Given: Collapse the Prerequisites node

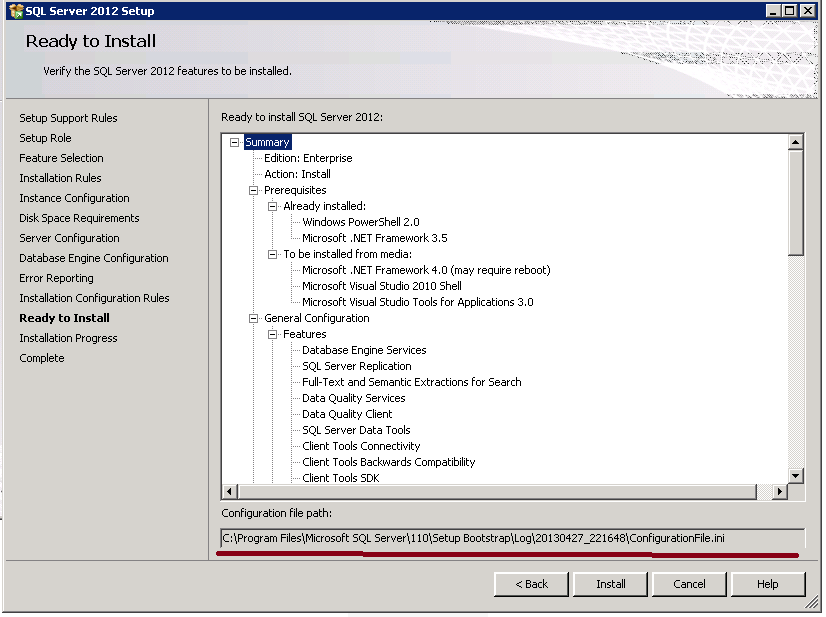Looking at the screenshot, I should click(x=253, y=190).
